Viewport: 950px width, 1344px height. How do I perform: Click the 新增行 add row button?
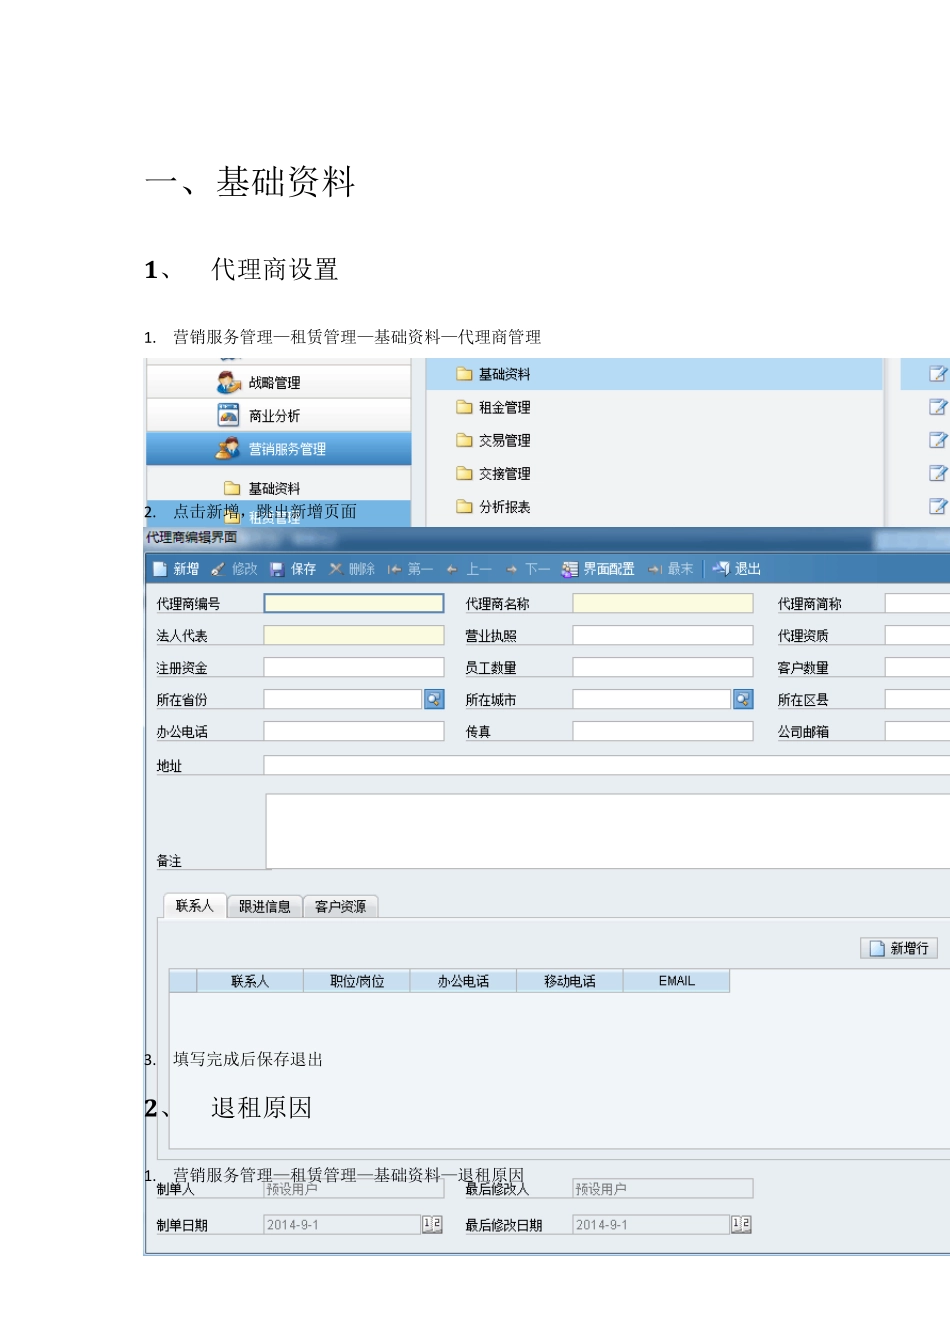coord(899,948)
